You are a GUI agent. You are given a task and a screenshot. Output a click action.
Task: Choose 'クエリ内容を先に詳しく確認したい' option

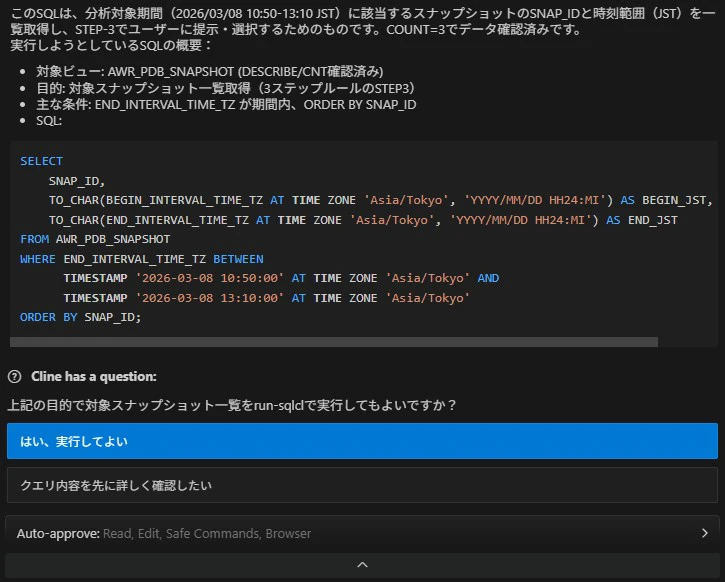coord(362,485)
